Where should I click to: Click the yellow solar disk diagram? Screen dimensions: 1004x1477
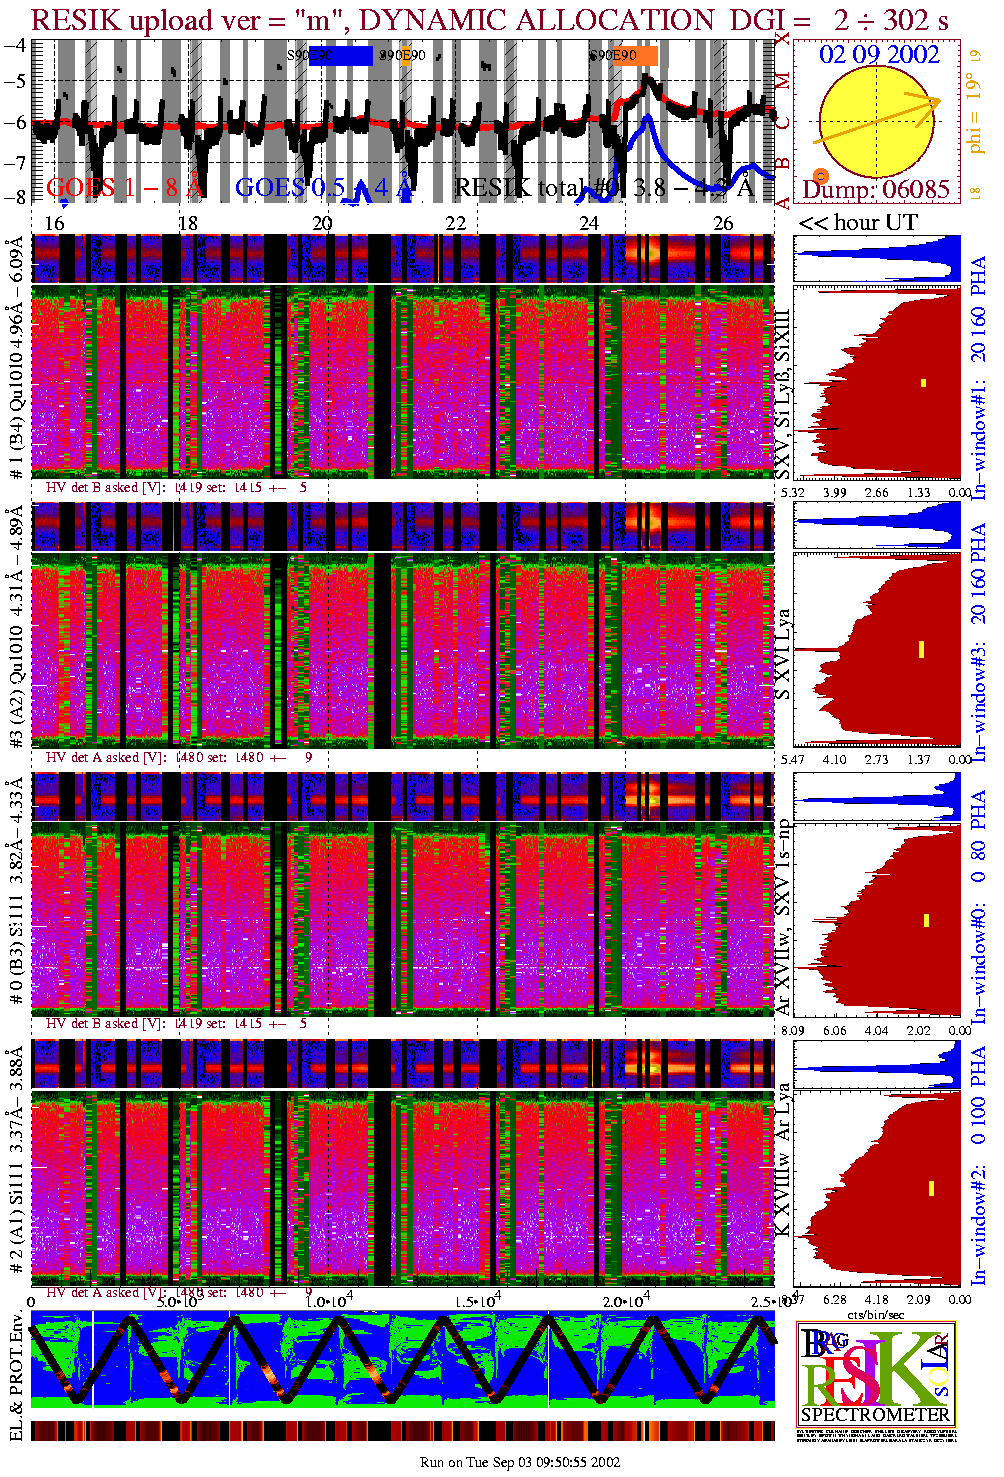tap(874, 122)
